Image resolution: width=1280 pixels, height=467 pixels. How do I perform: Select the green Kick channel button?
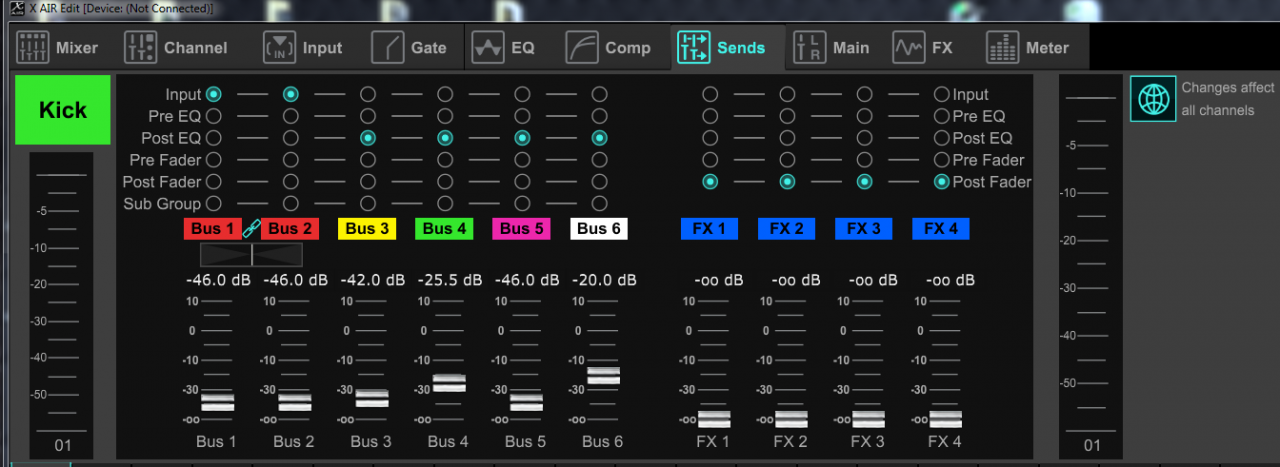tap(63, 110)
